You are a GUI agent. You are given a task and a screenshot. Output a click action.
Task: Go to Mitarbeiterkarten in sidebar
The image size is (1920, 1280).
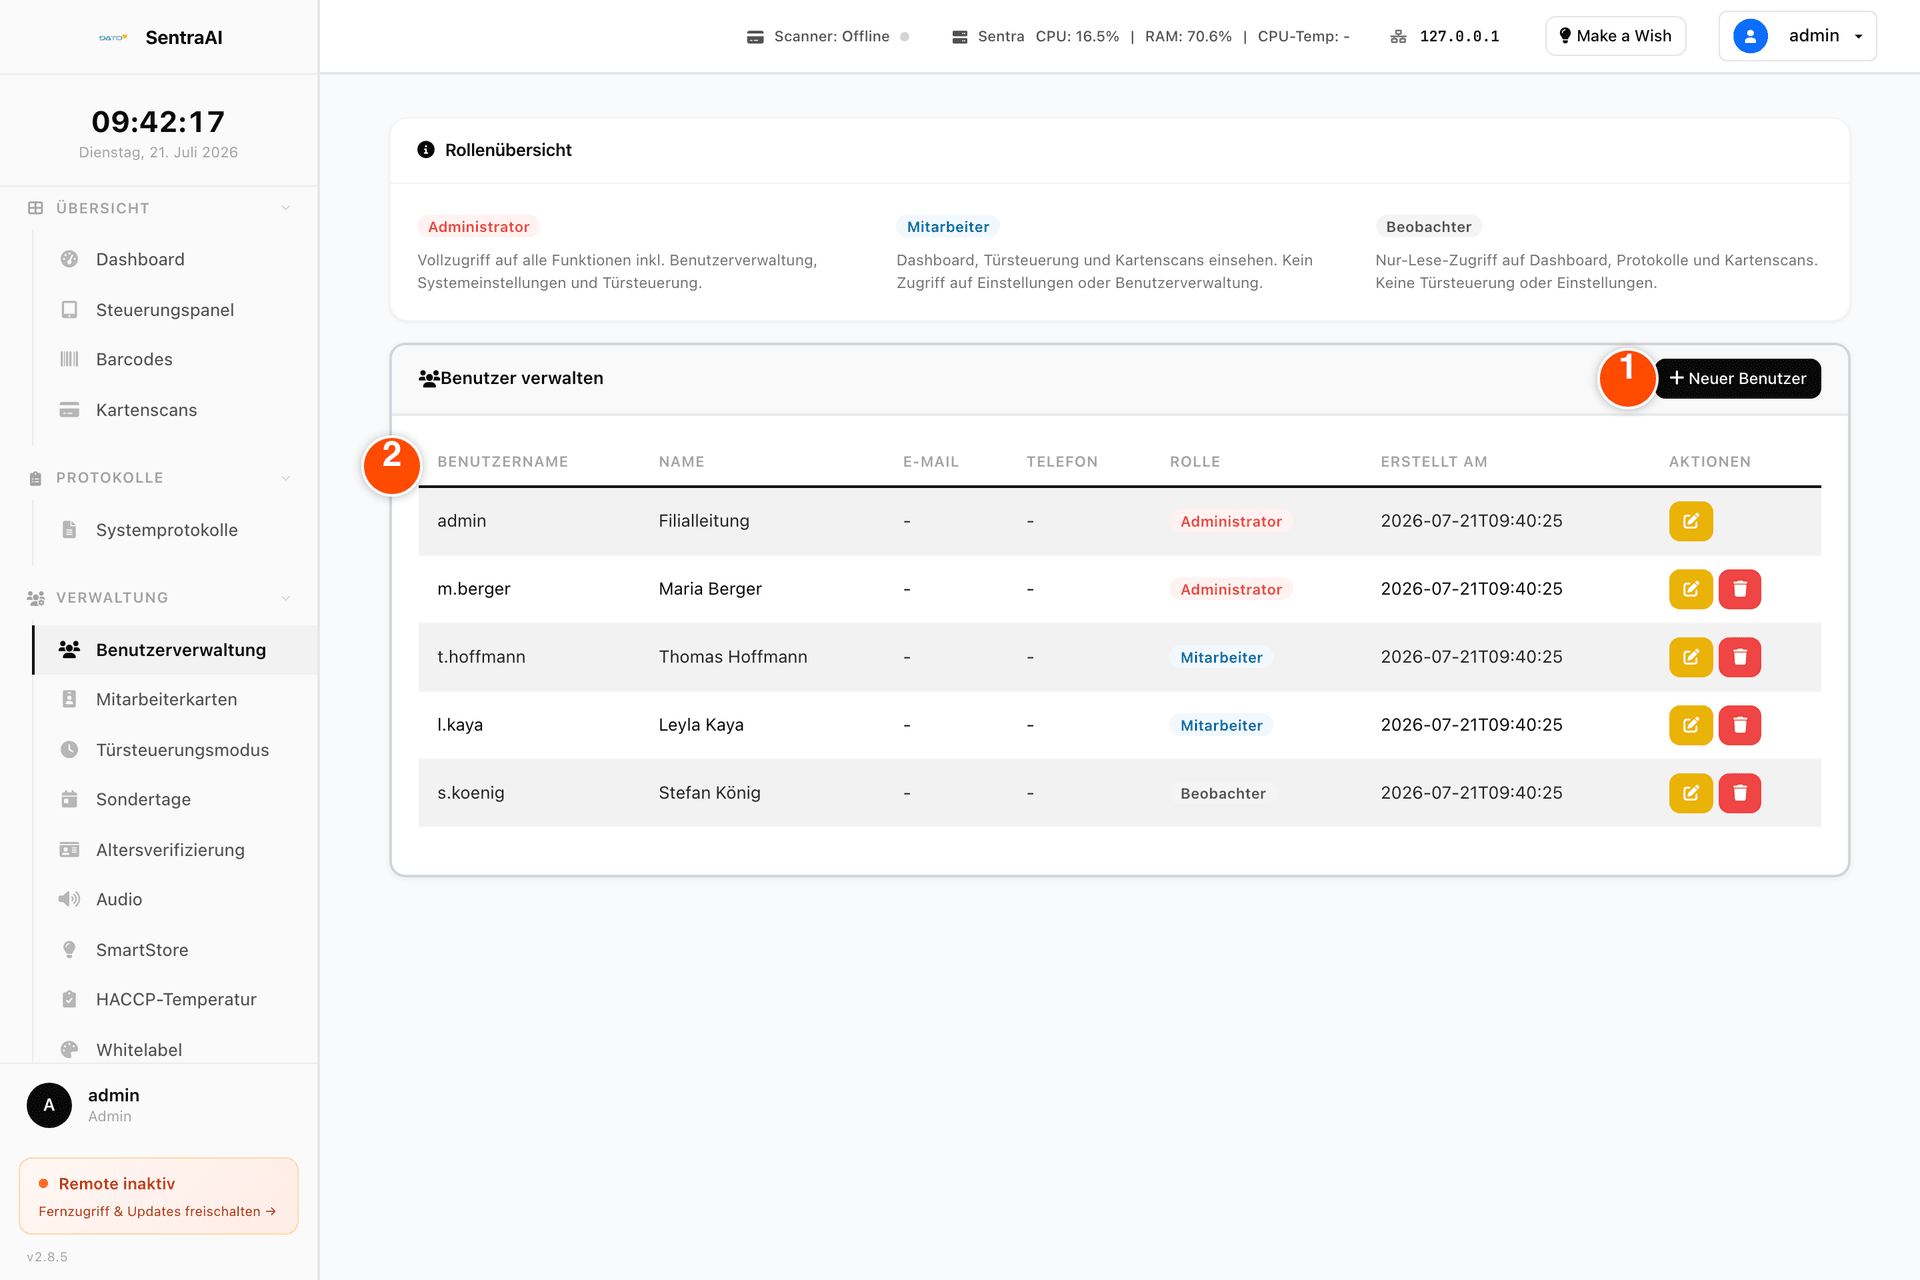[166, 699]
